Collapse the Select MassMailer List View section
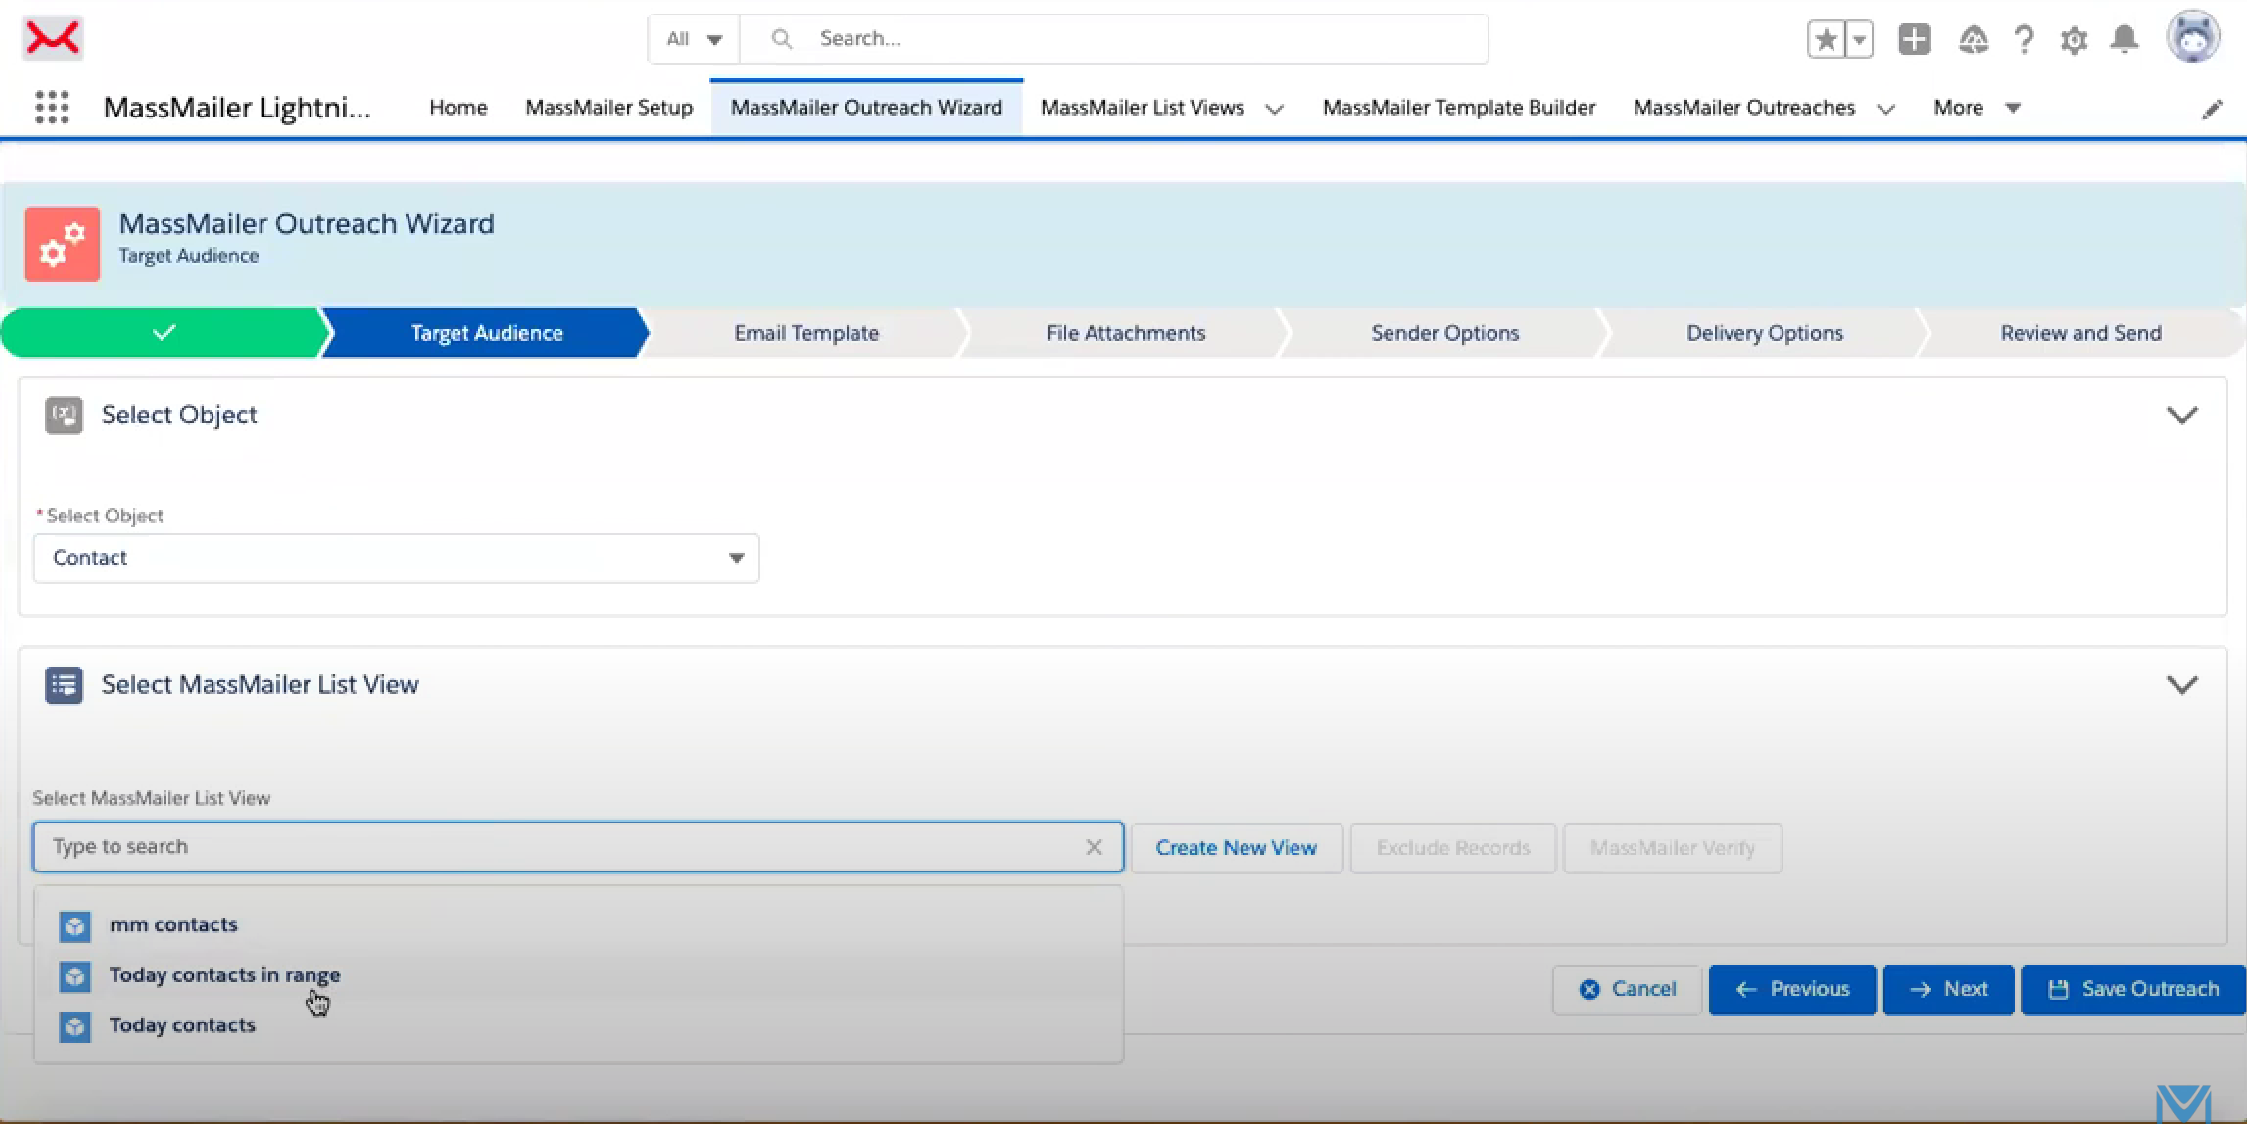The width and height of the screenshot is (2247, 1124). coord(2182,685)
